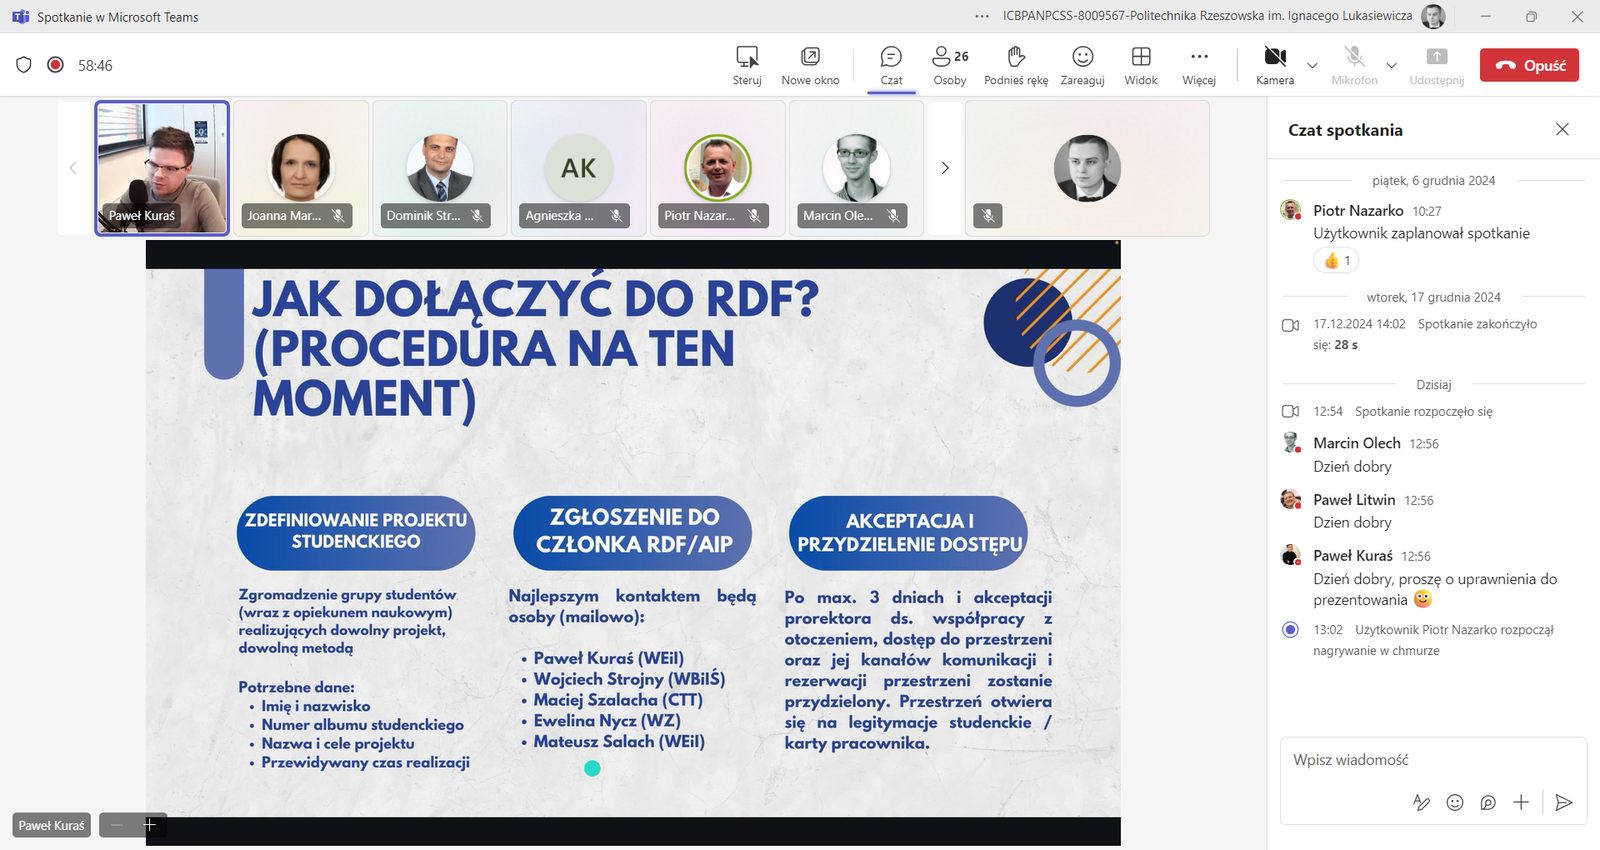
Task: Pop out meeting with Nowe okno
Action: coord(810,65)
